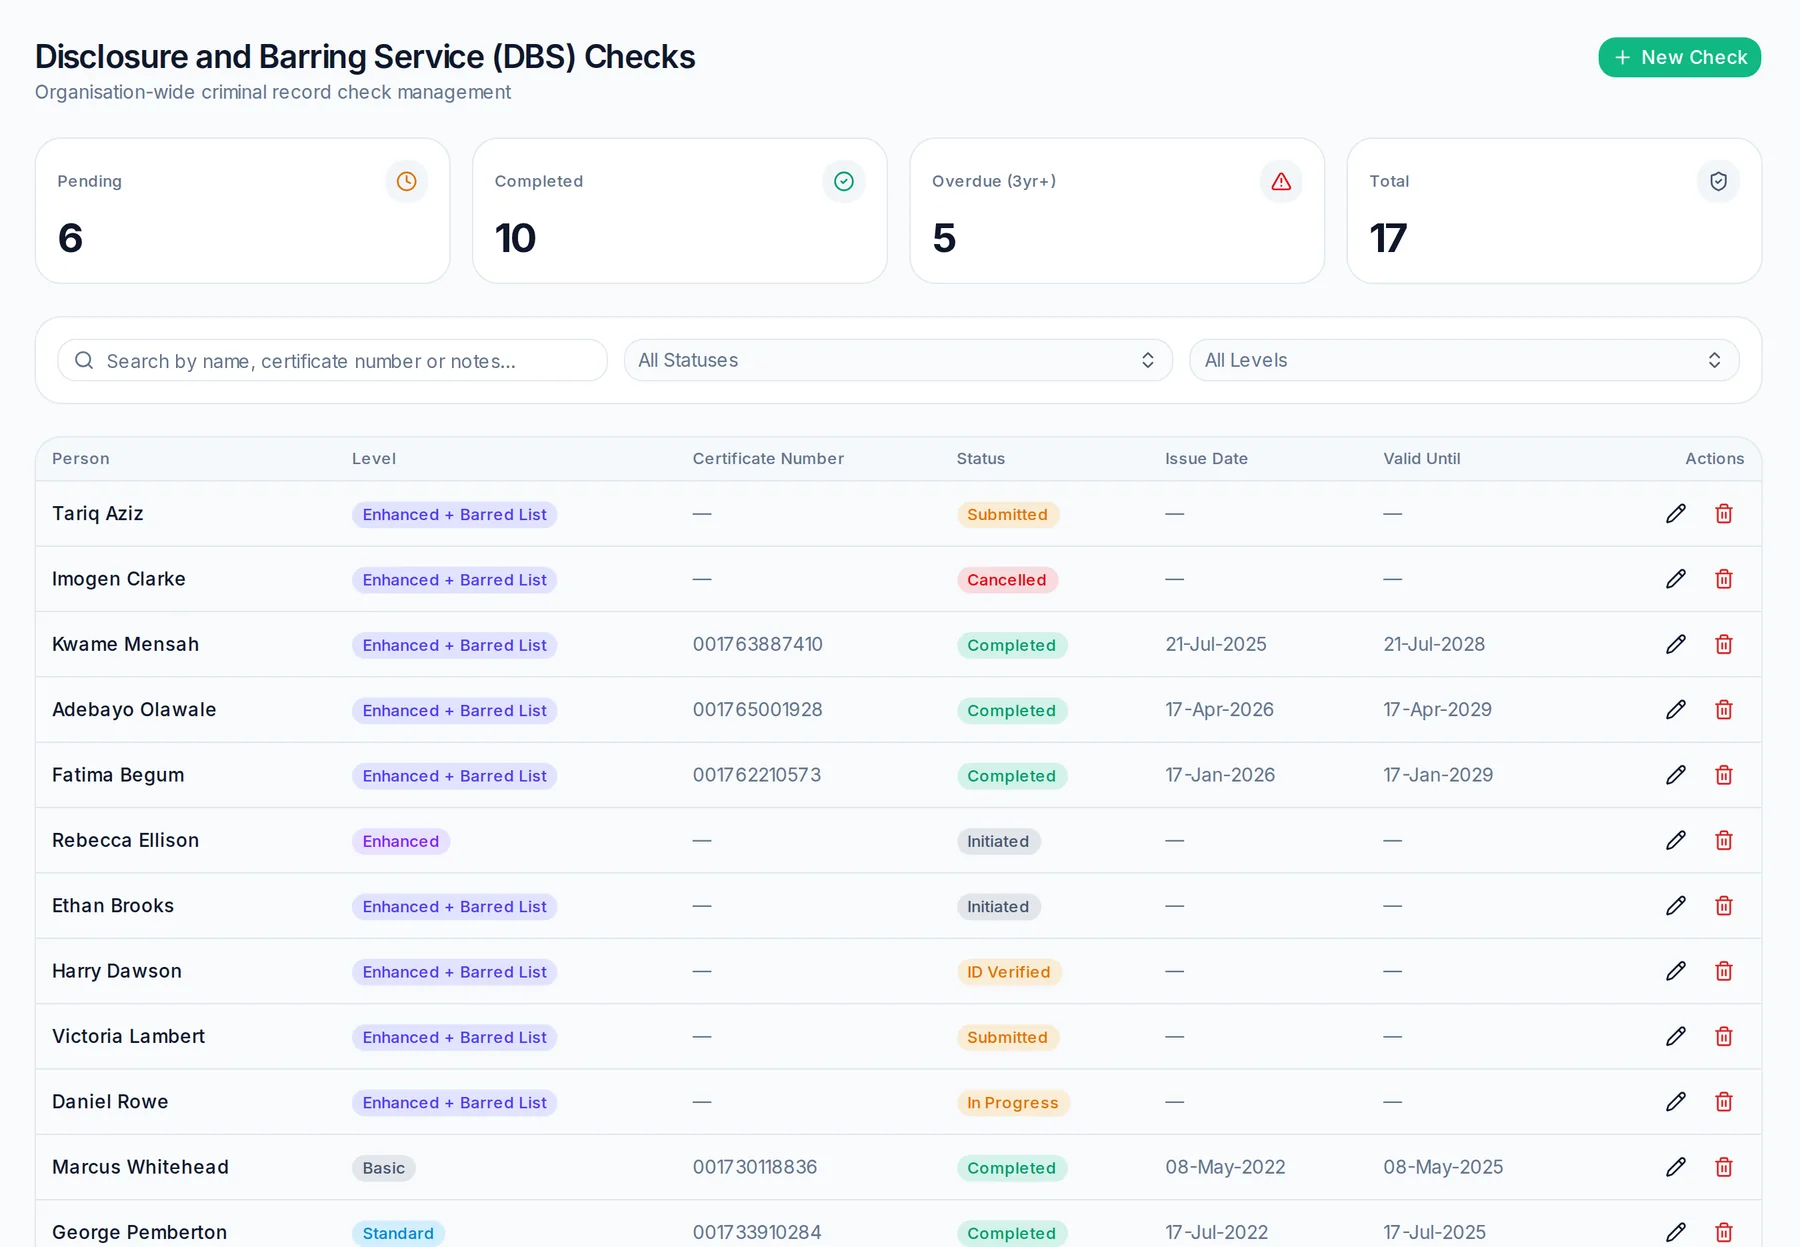Click certificate number 001763887410
This screenshot has height=1247, width=1800.
click(x=758, y=644)
